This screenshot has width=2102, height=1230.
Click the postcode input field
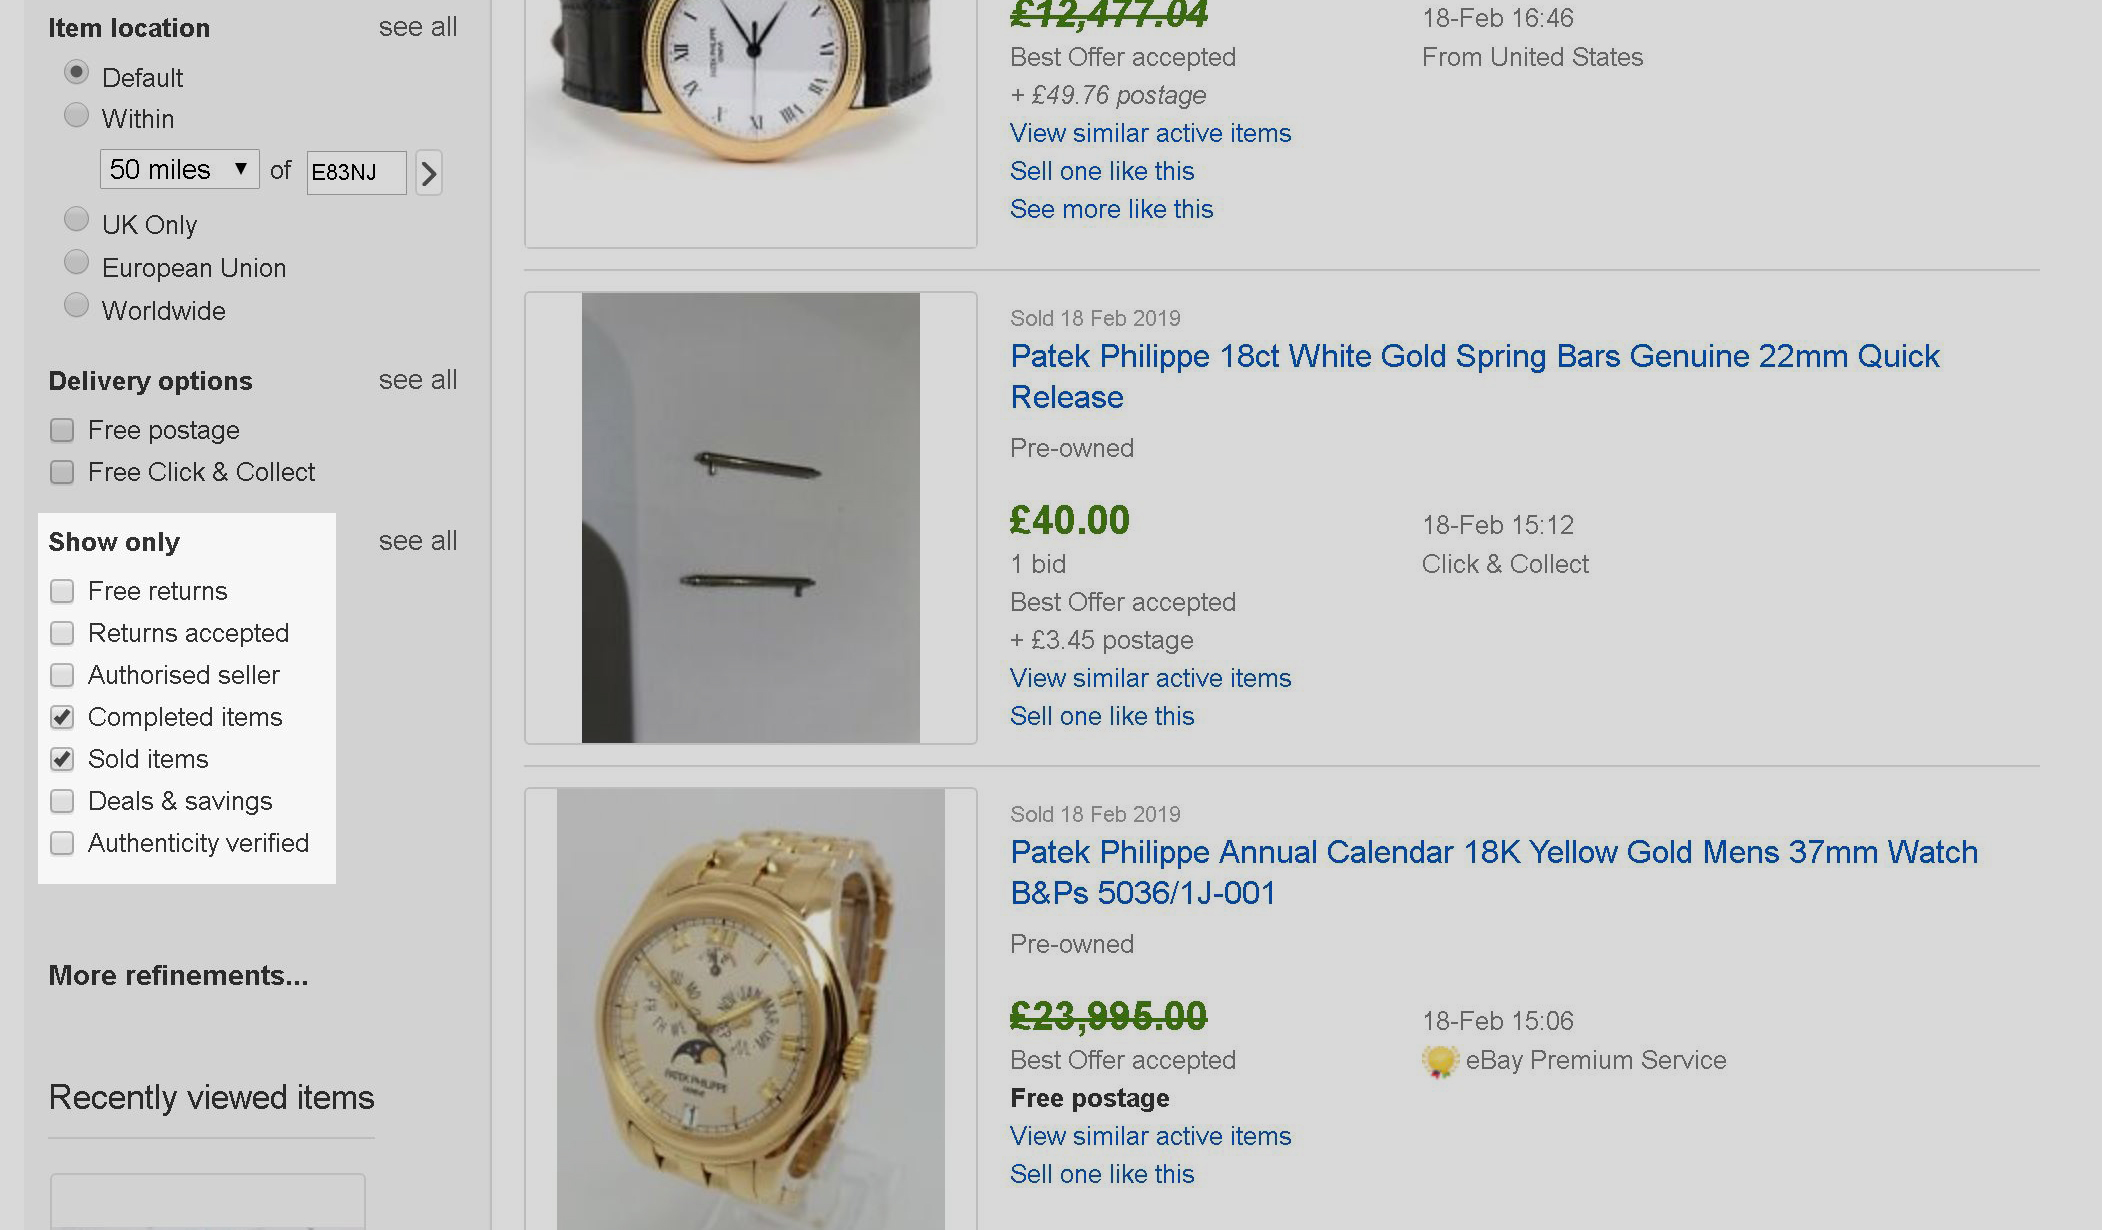(x=356, y=173)
